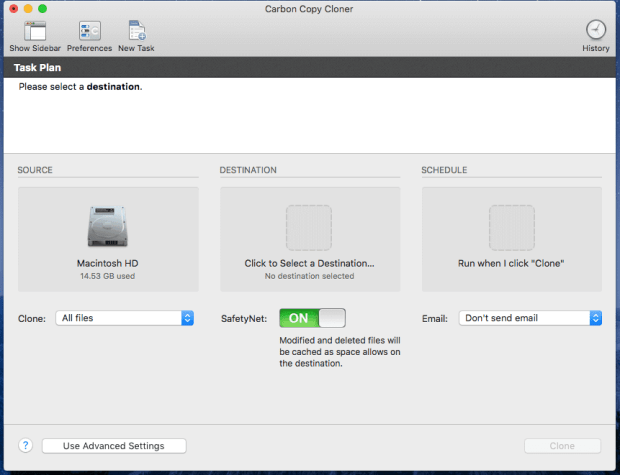
Task: Open the History clock icon
Action: [x=595, y=30]
